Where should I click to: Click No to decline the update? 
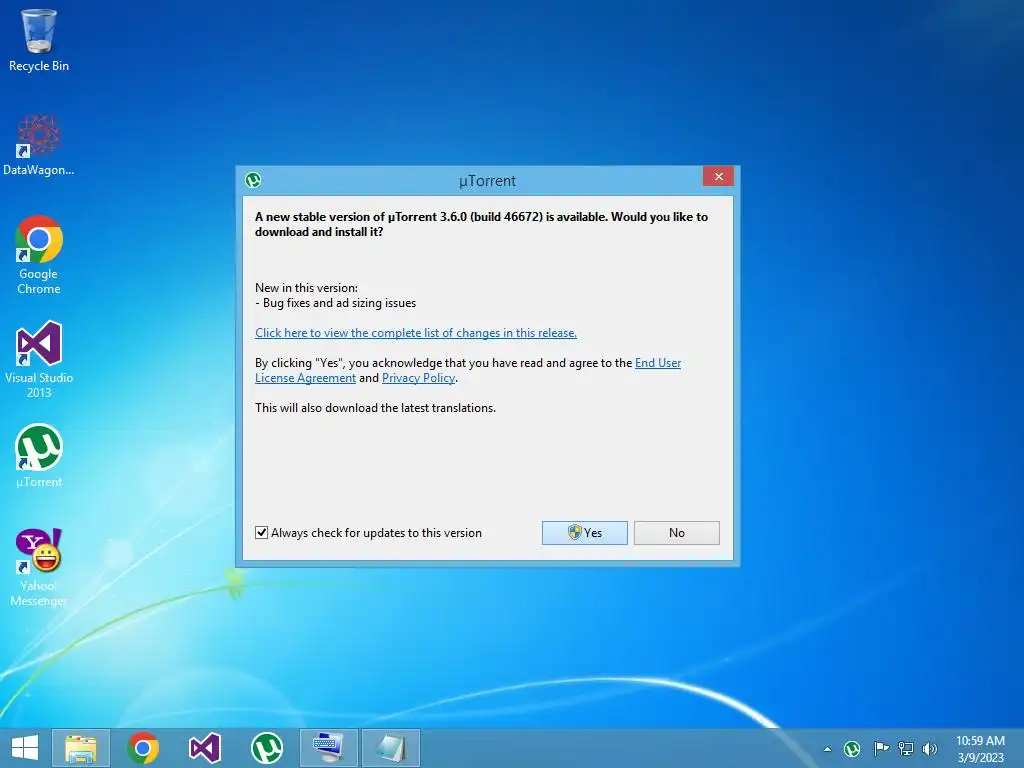pos(677,533)
